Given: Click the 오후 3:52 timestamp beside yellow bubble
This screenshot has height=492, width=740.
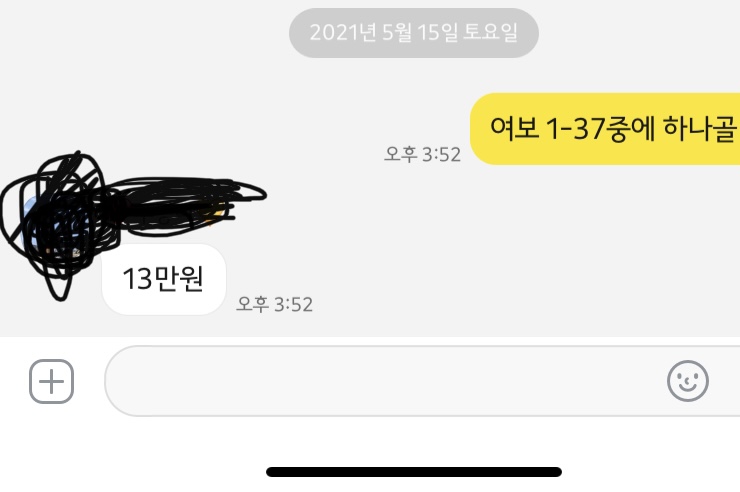Looking at the screenshot, I should 422,154.
